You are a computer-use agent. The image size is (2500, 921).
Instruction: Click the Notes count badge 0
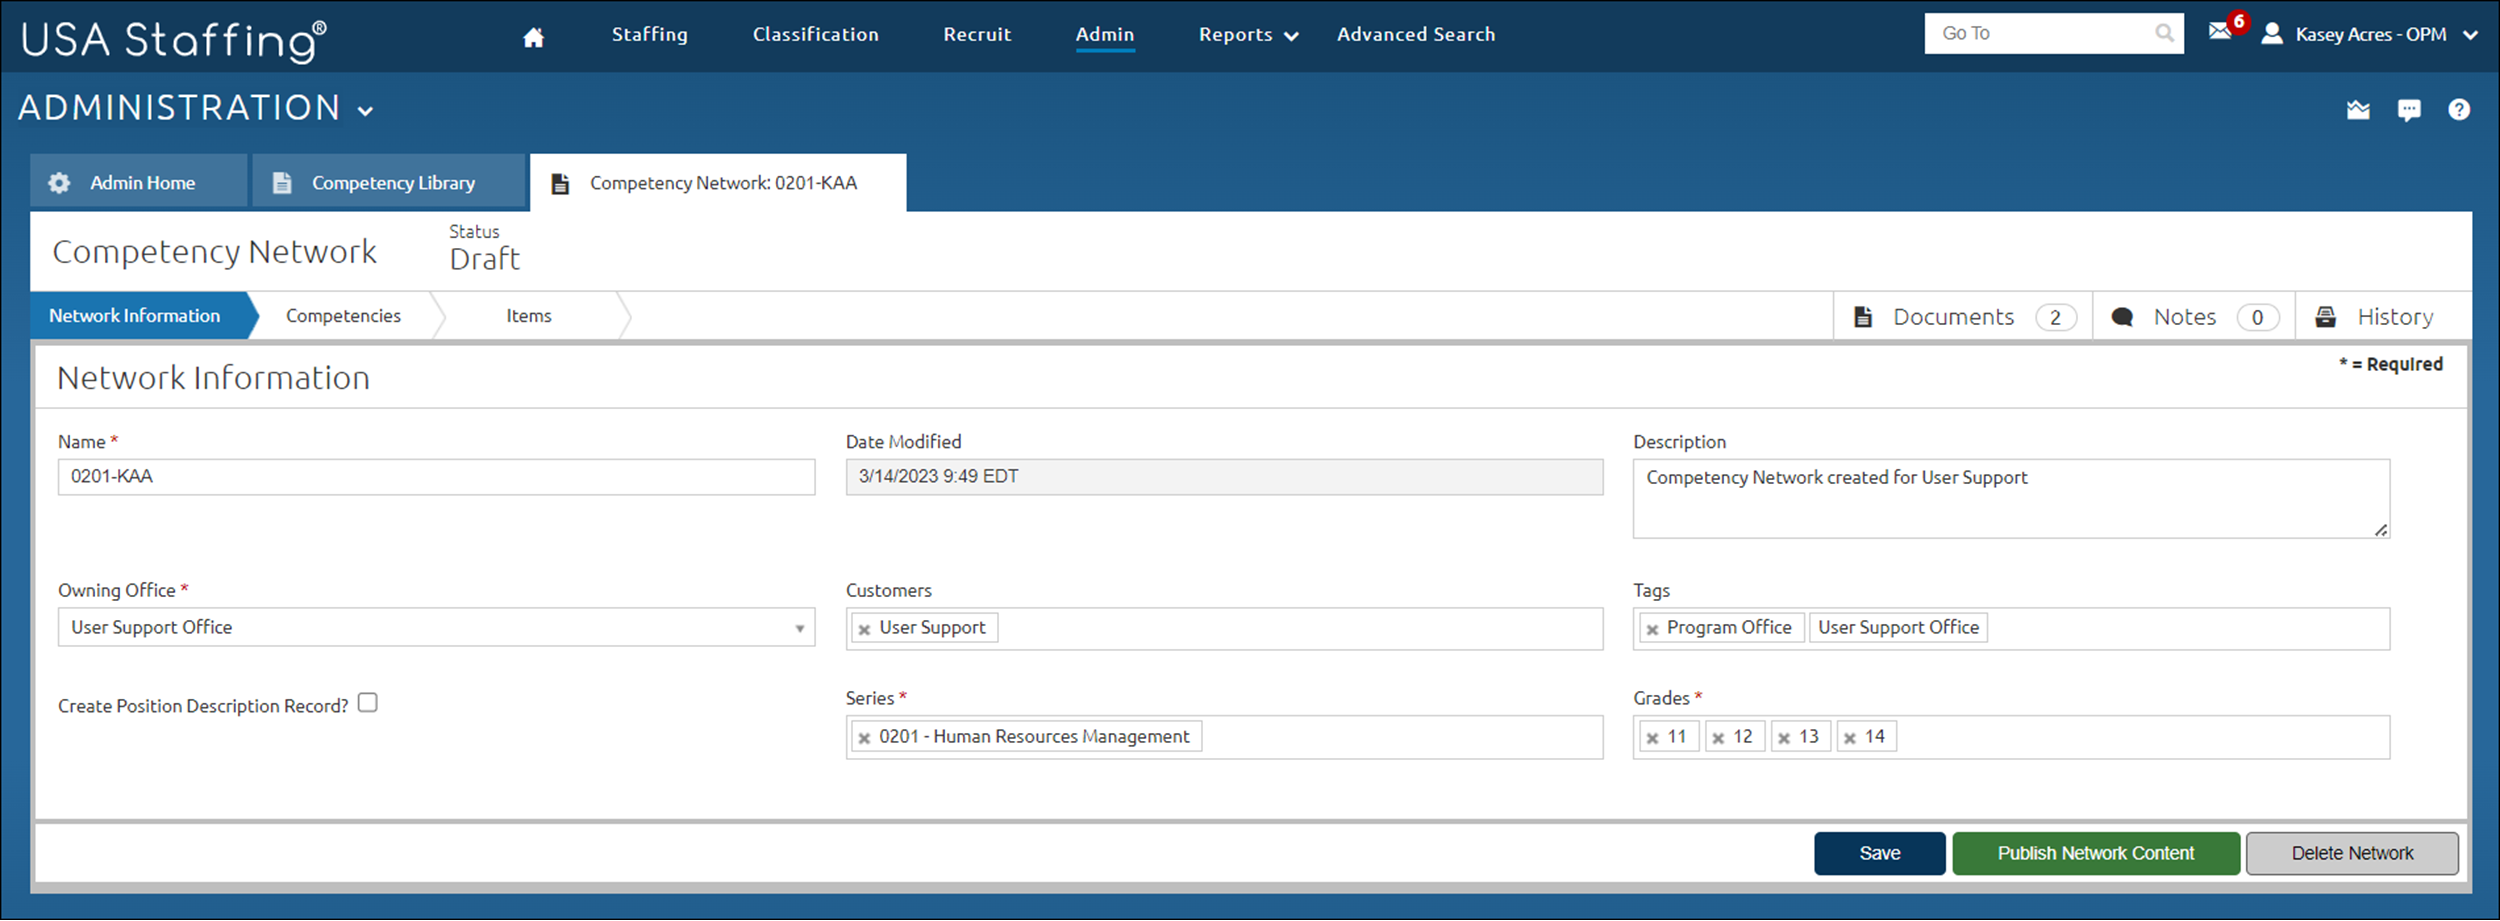(2257, 318)
